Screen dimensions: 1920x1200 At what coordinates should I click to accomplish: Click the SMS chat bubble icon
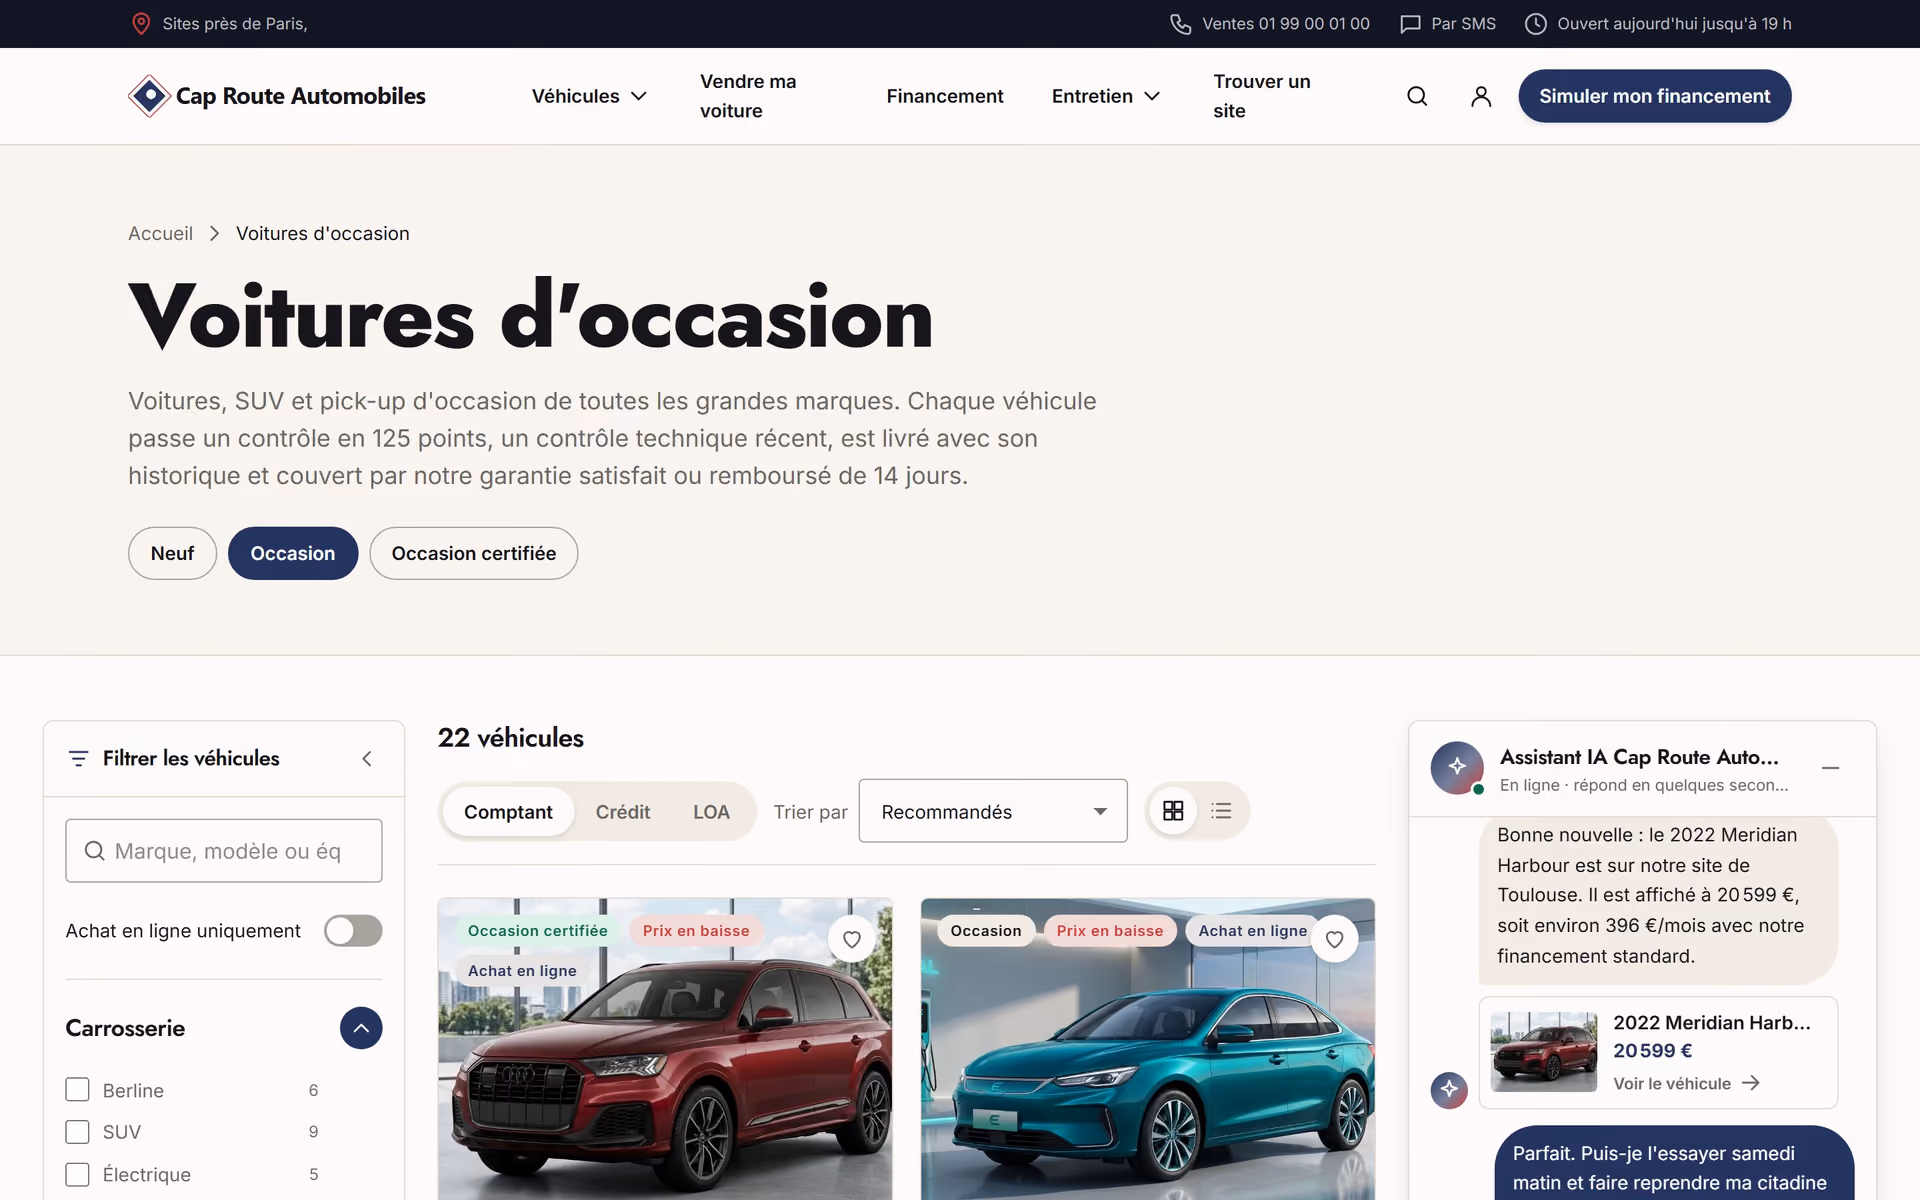(1410, 24)
